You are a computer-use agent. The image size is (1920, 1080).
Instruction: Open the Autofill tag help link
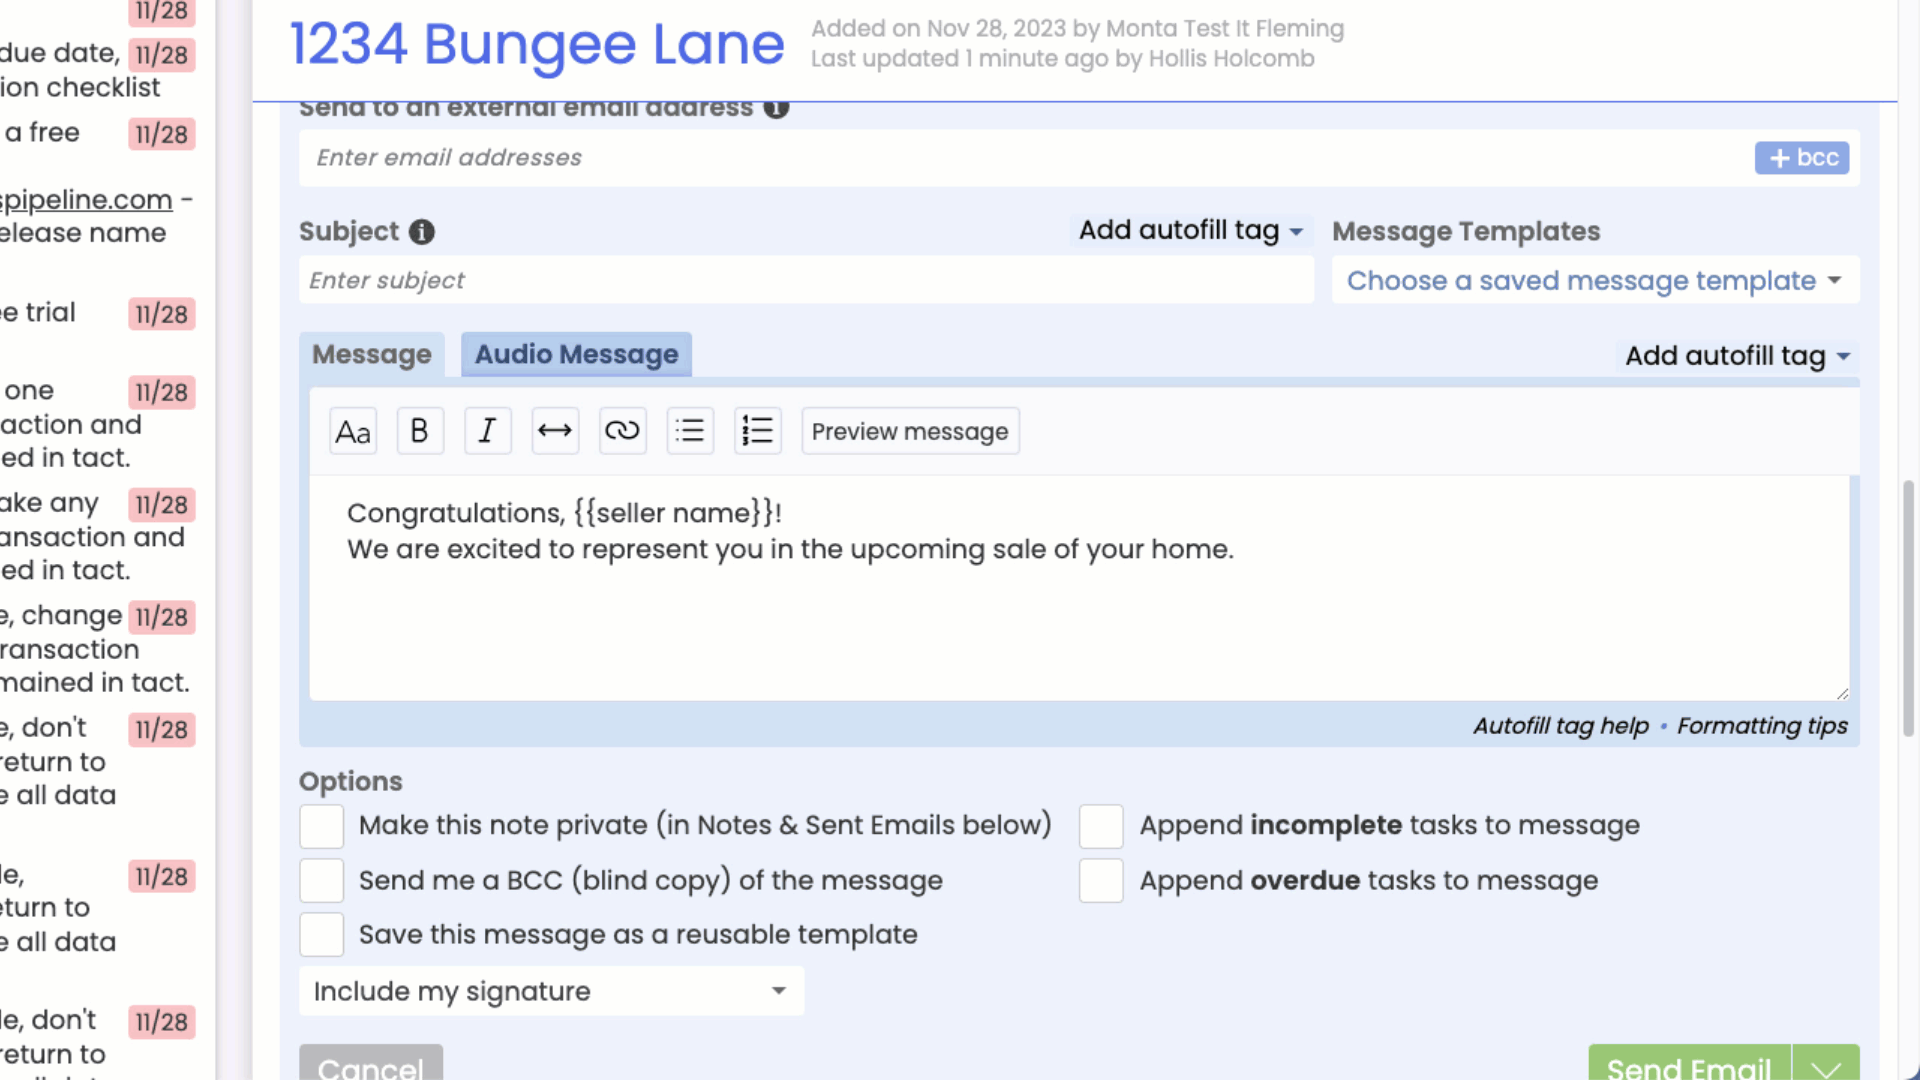pyautogui.click(x=1560, y=726)
